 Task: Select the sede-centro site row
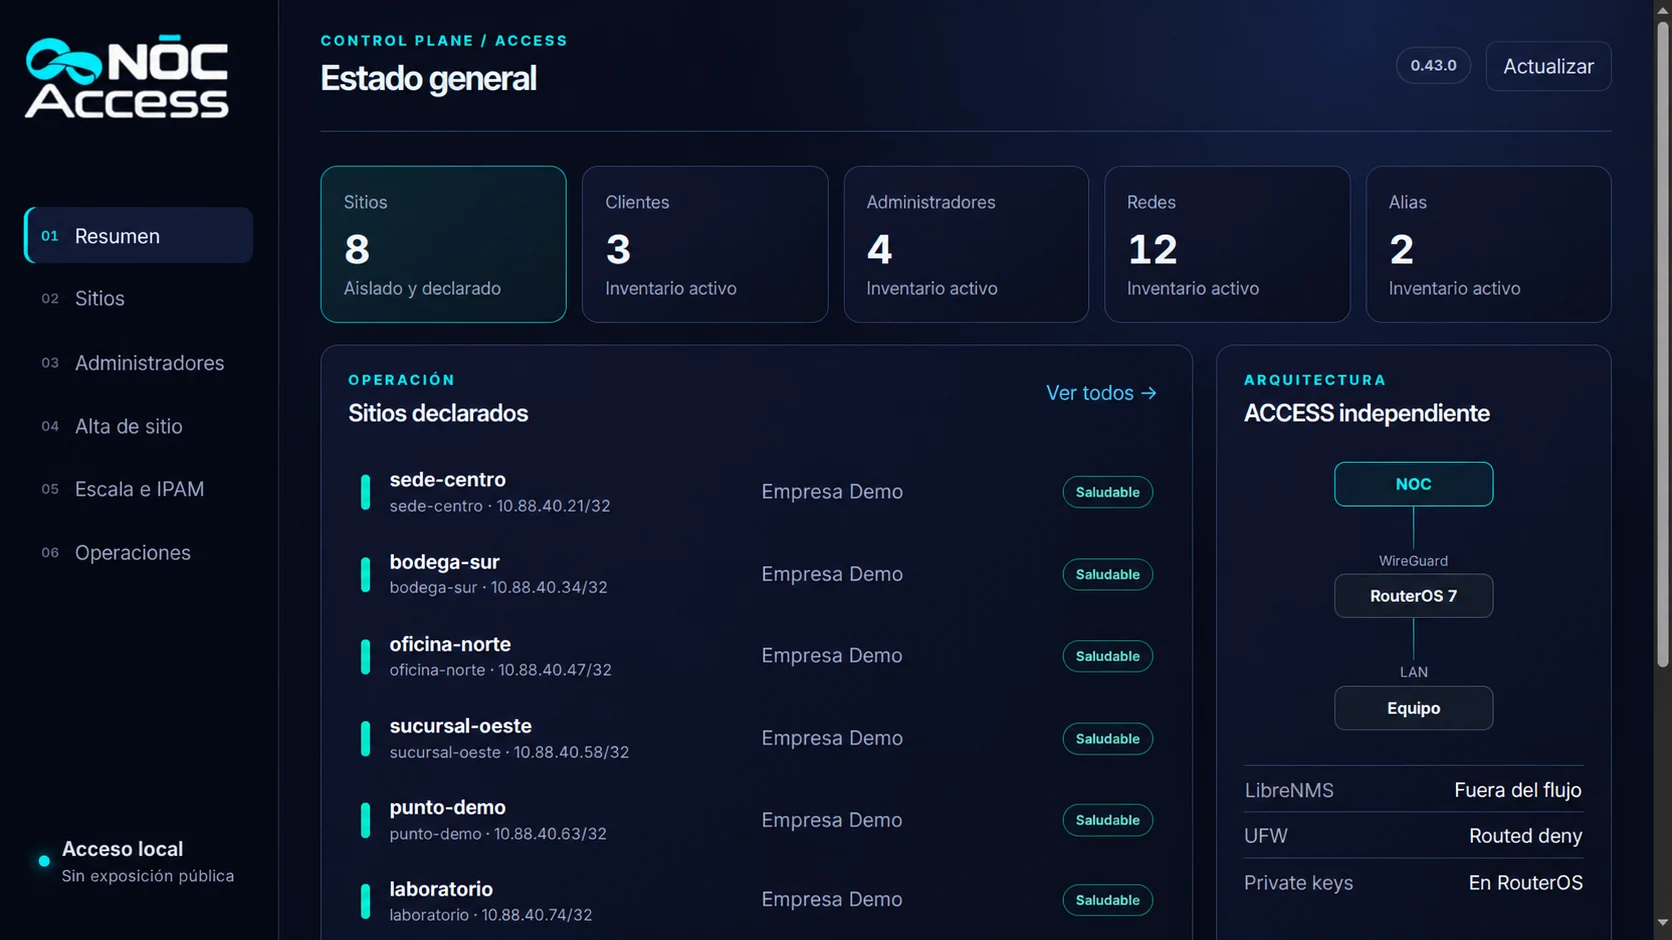756,492
